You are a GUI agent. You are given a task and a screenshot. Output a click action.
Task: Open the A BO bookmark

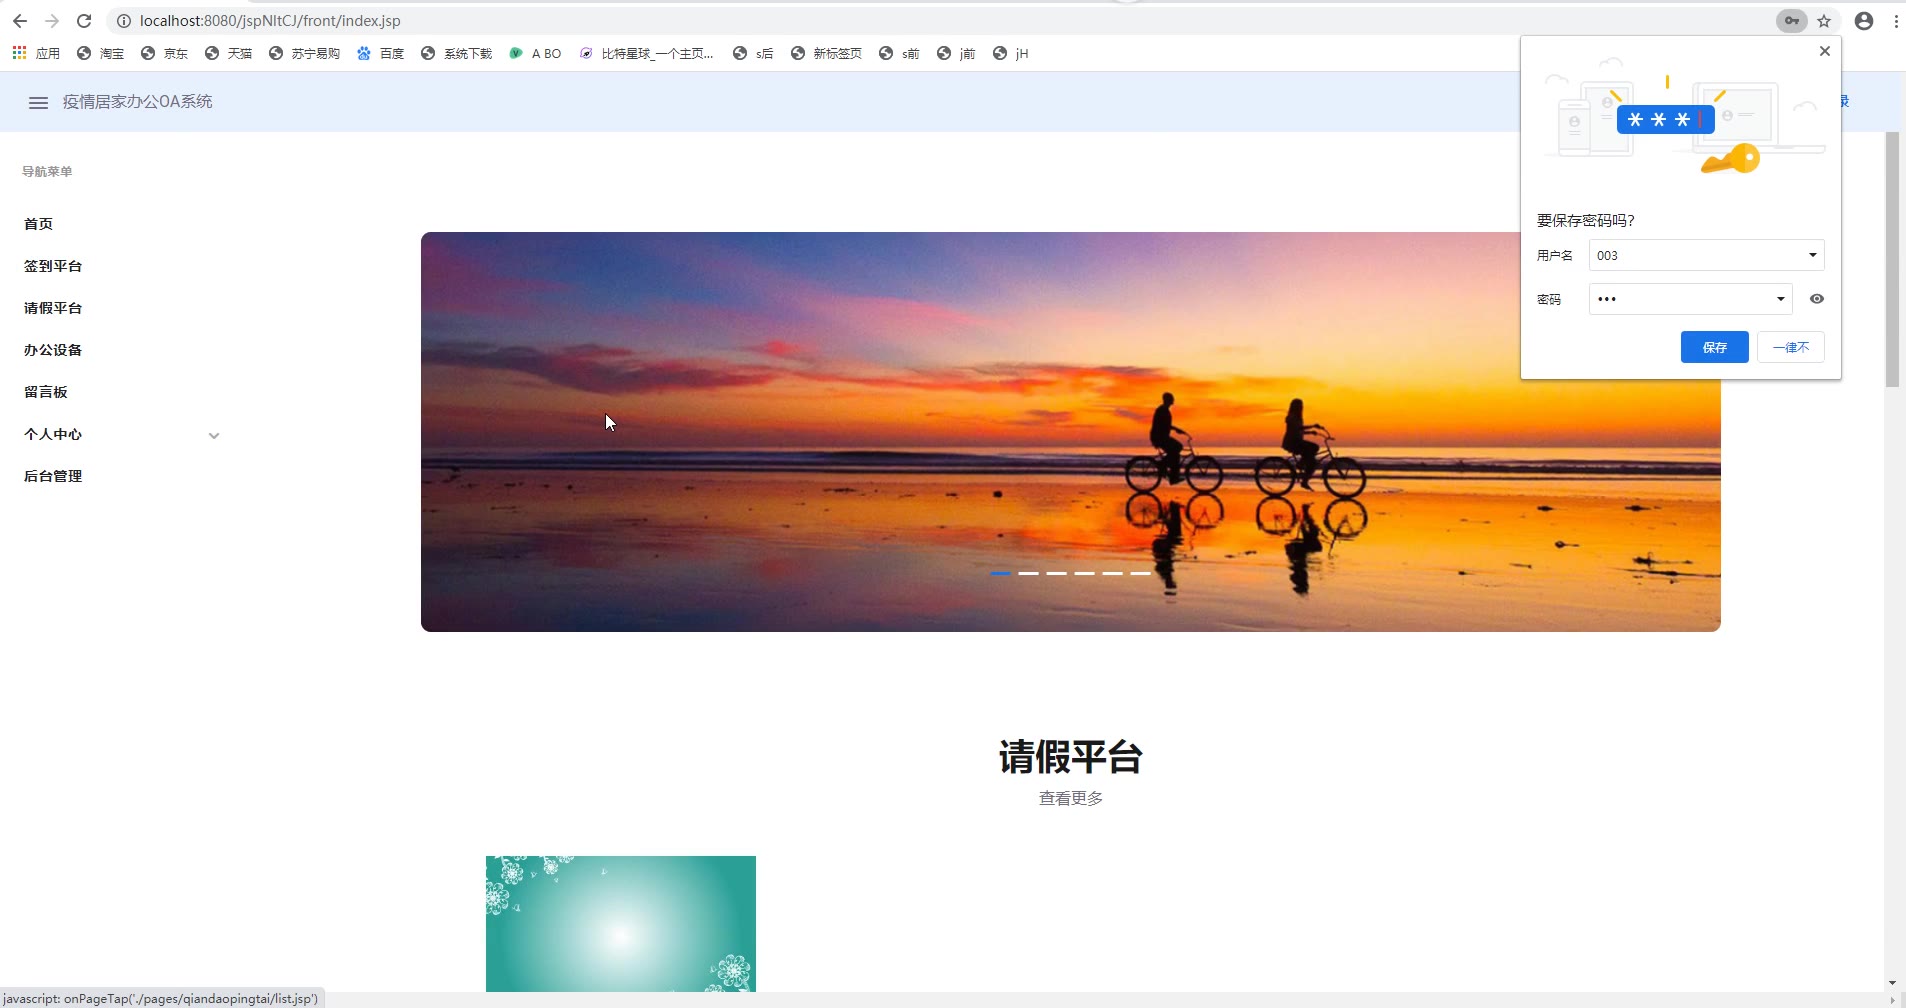(x=535, y=53)
